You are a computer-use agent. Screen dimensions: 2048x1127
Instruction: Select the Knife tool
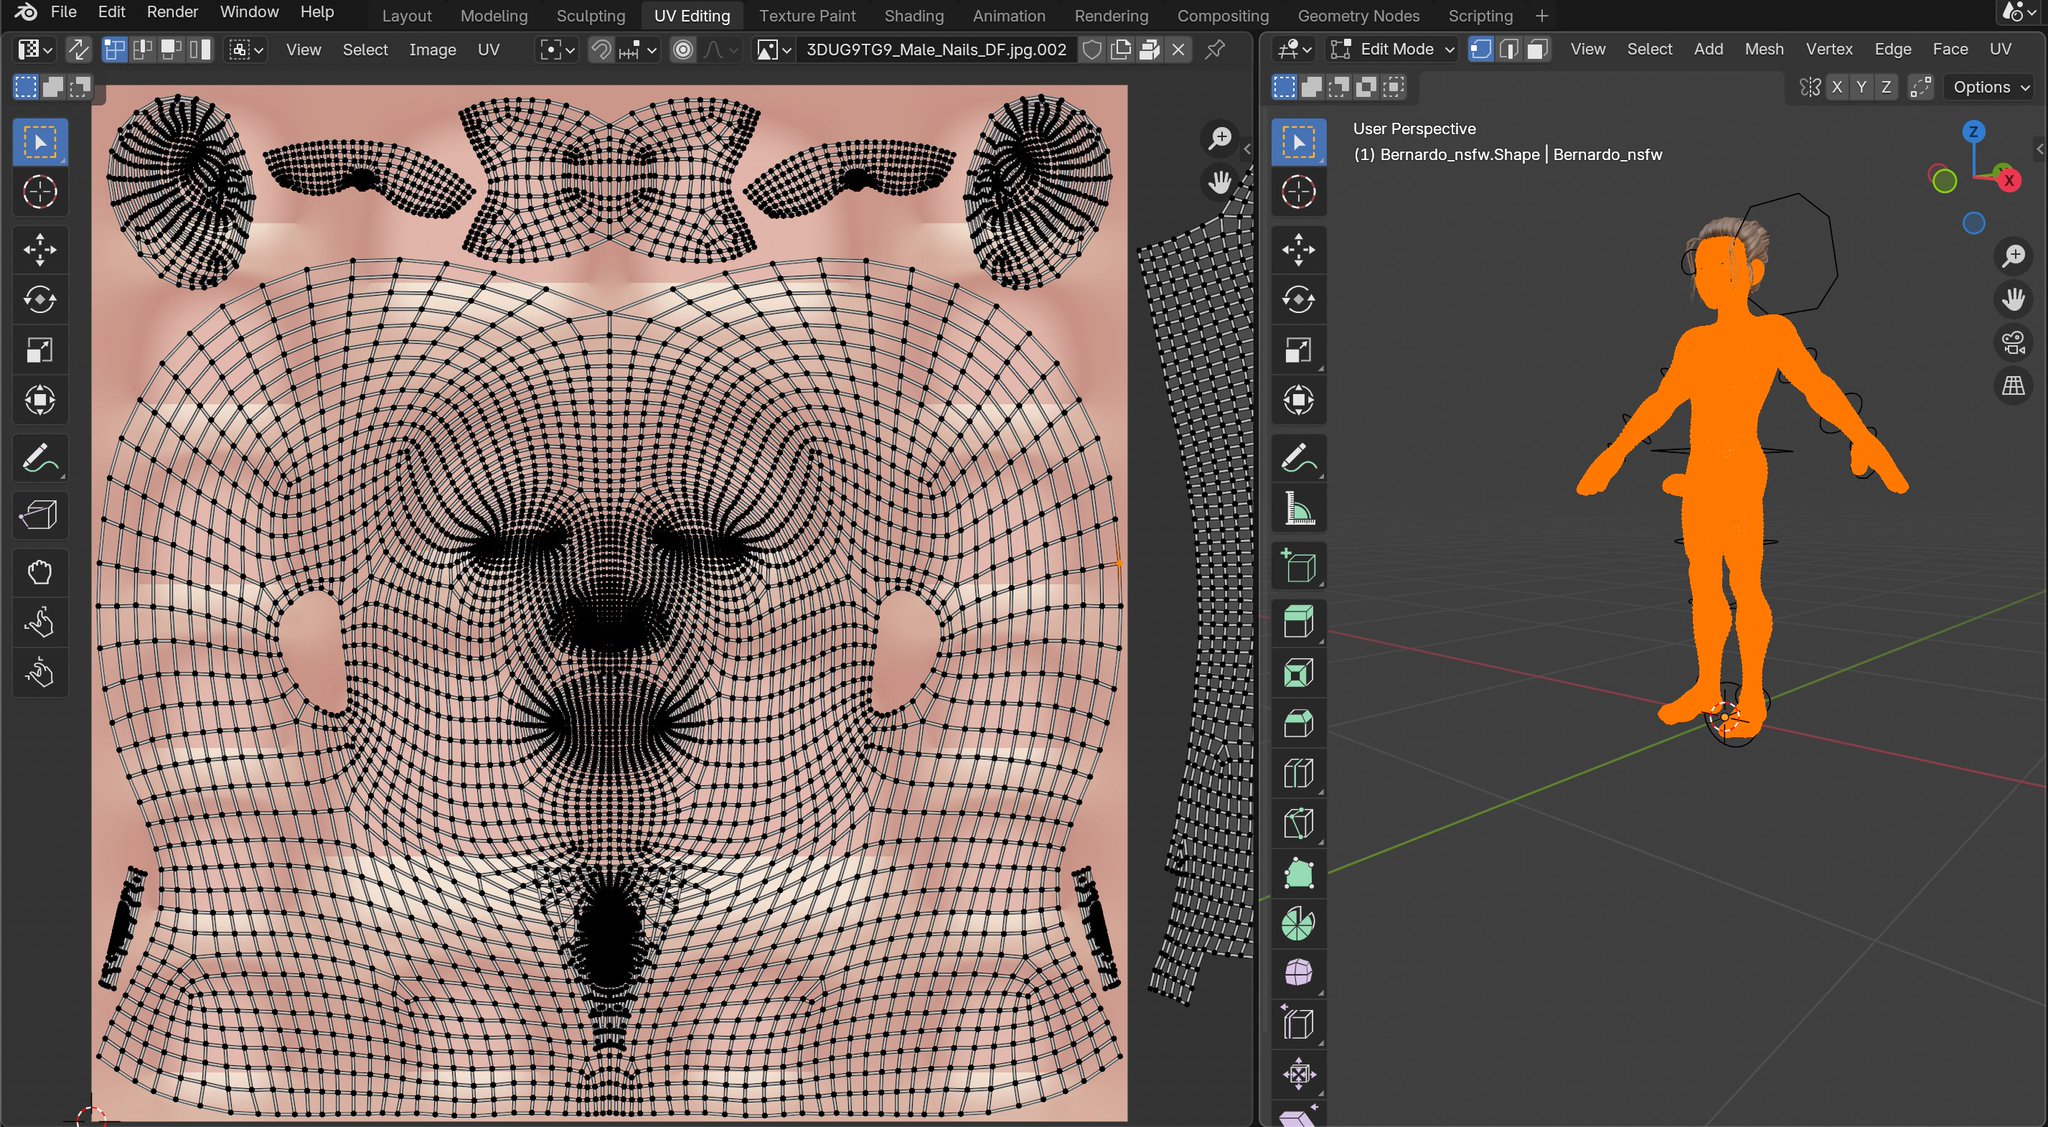1298,823
